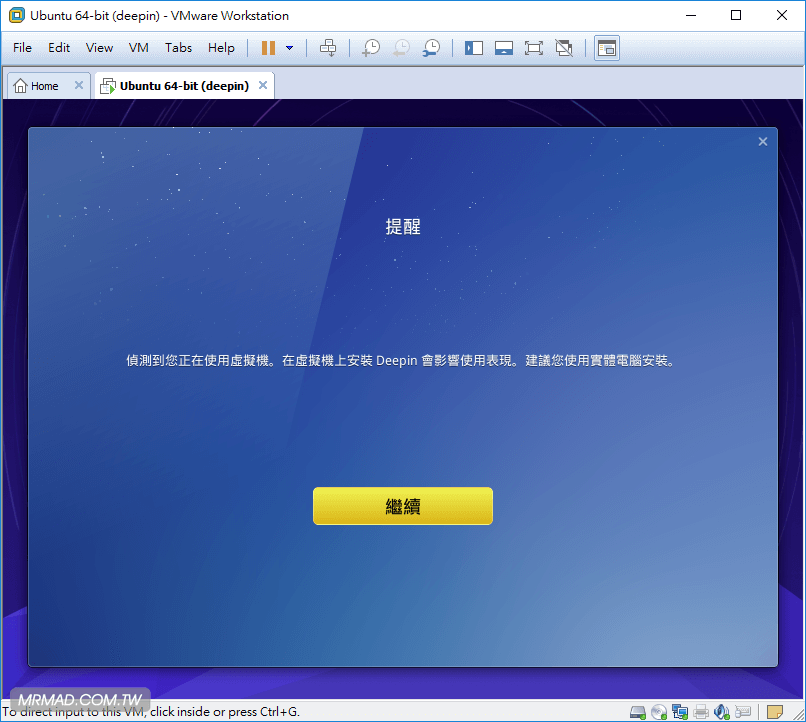The width and height of the screenshot is (806, 722).
Task: Toggle the thumbnail bar view icon
Action: (x=504, y=48)
